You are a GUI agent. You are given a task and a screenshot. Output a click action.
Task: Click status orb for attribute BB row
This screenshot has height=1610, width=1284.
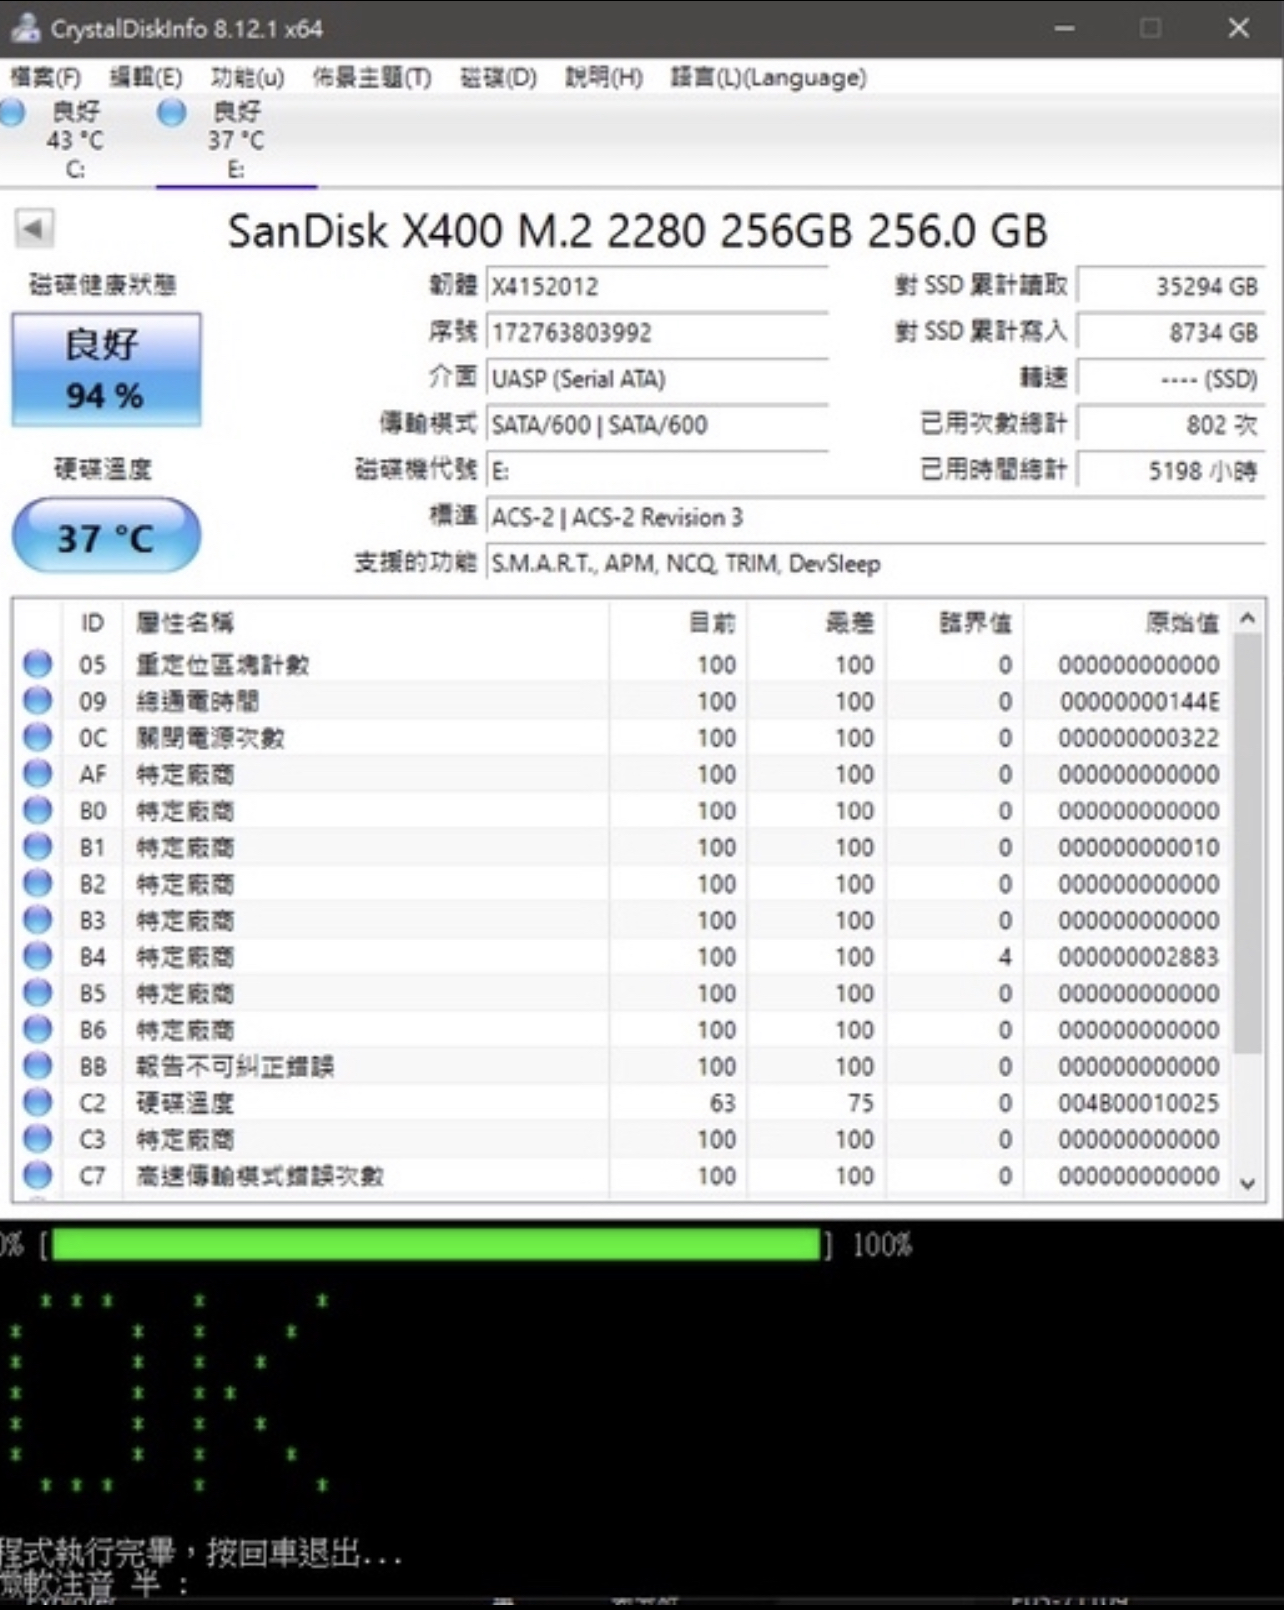pos(37,1066)
